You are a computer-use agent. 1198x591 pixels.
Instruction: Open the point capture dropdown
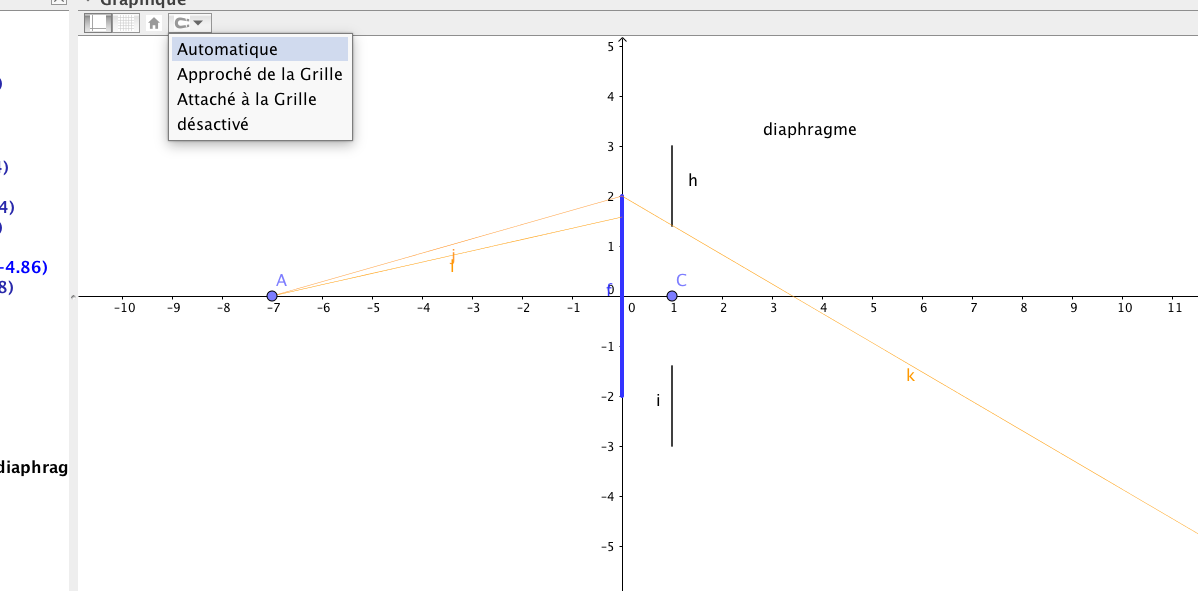coord(190,23)
